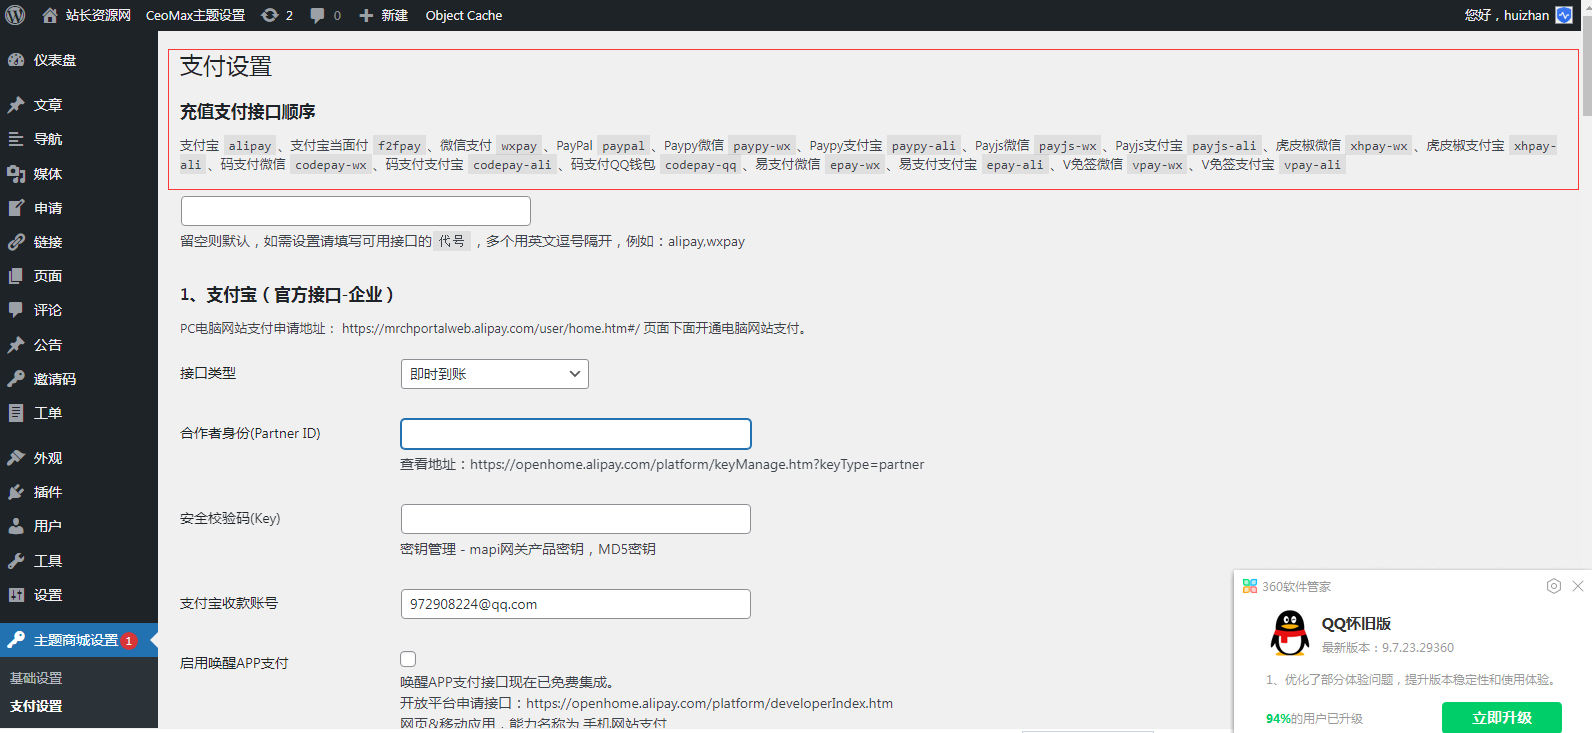Click the mrchportalweb.alipay.com address text
The image size is (1592, 733).
click(491, 328)
